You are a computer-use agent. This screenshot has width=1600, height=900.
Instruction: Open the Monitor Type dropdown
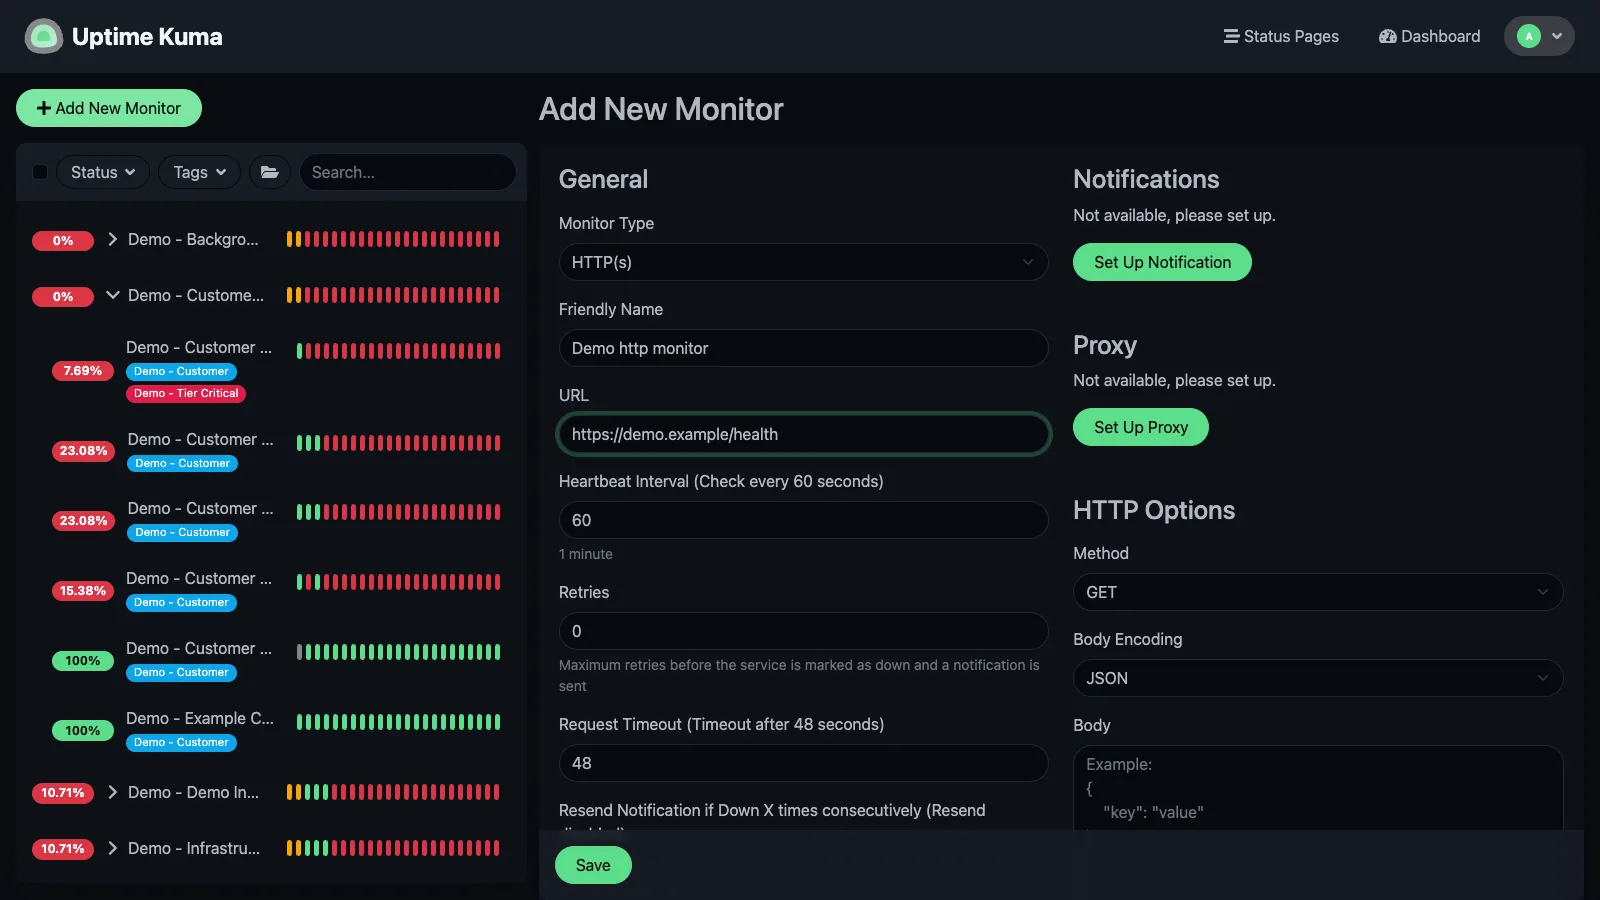coord(803,262)
